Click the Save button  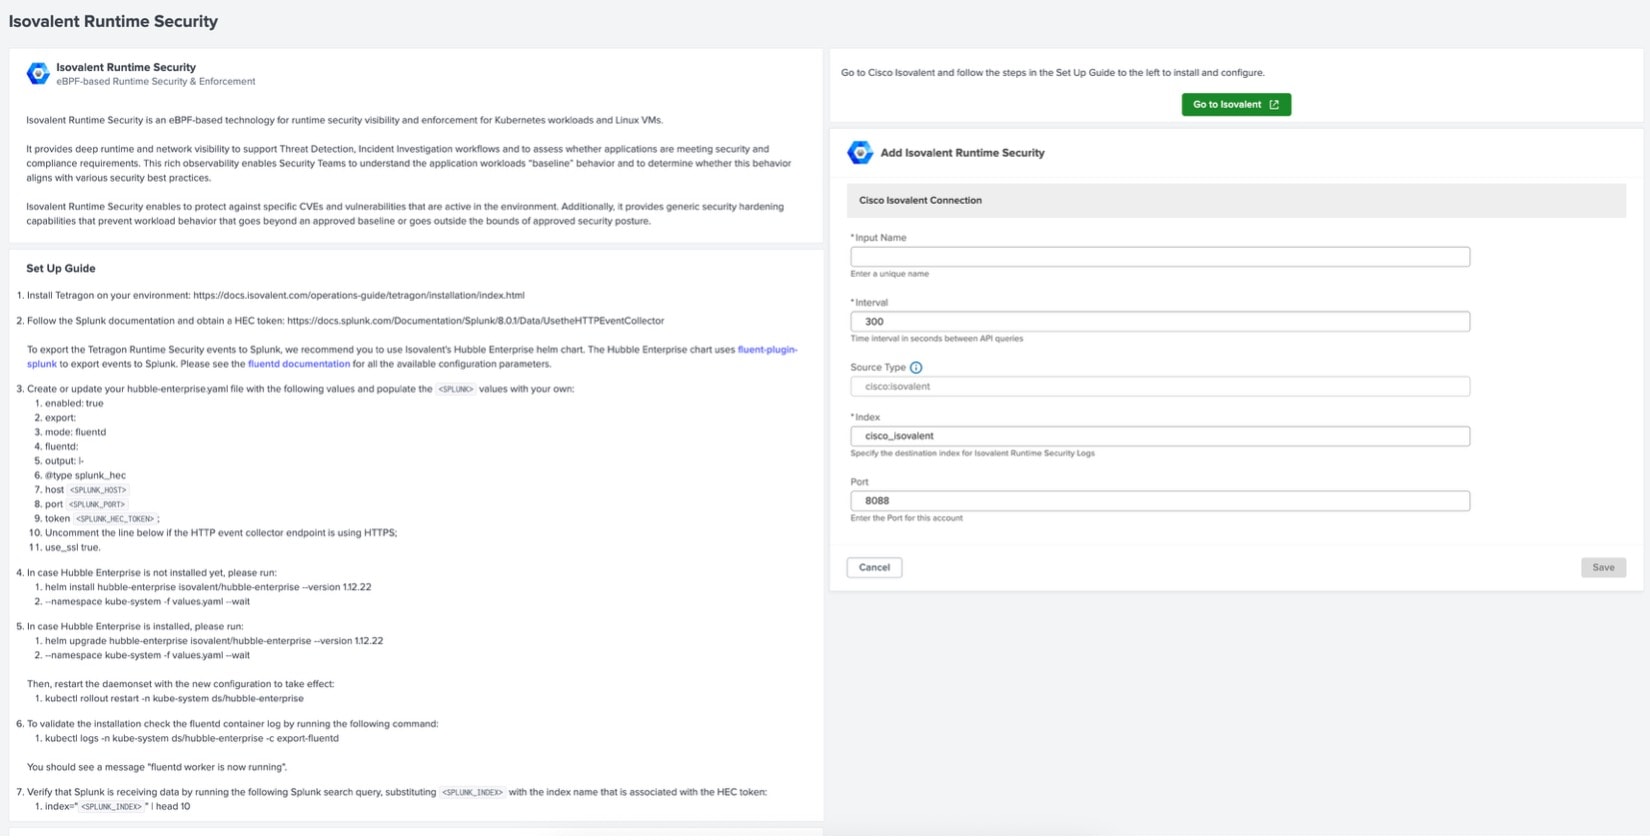[1603, 567]
